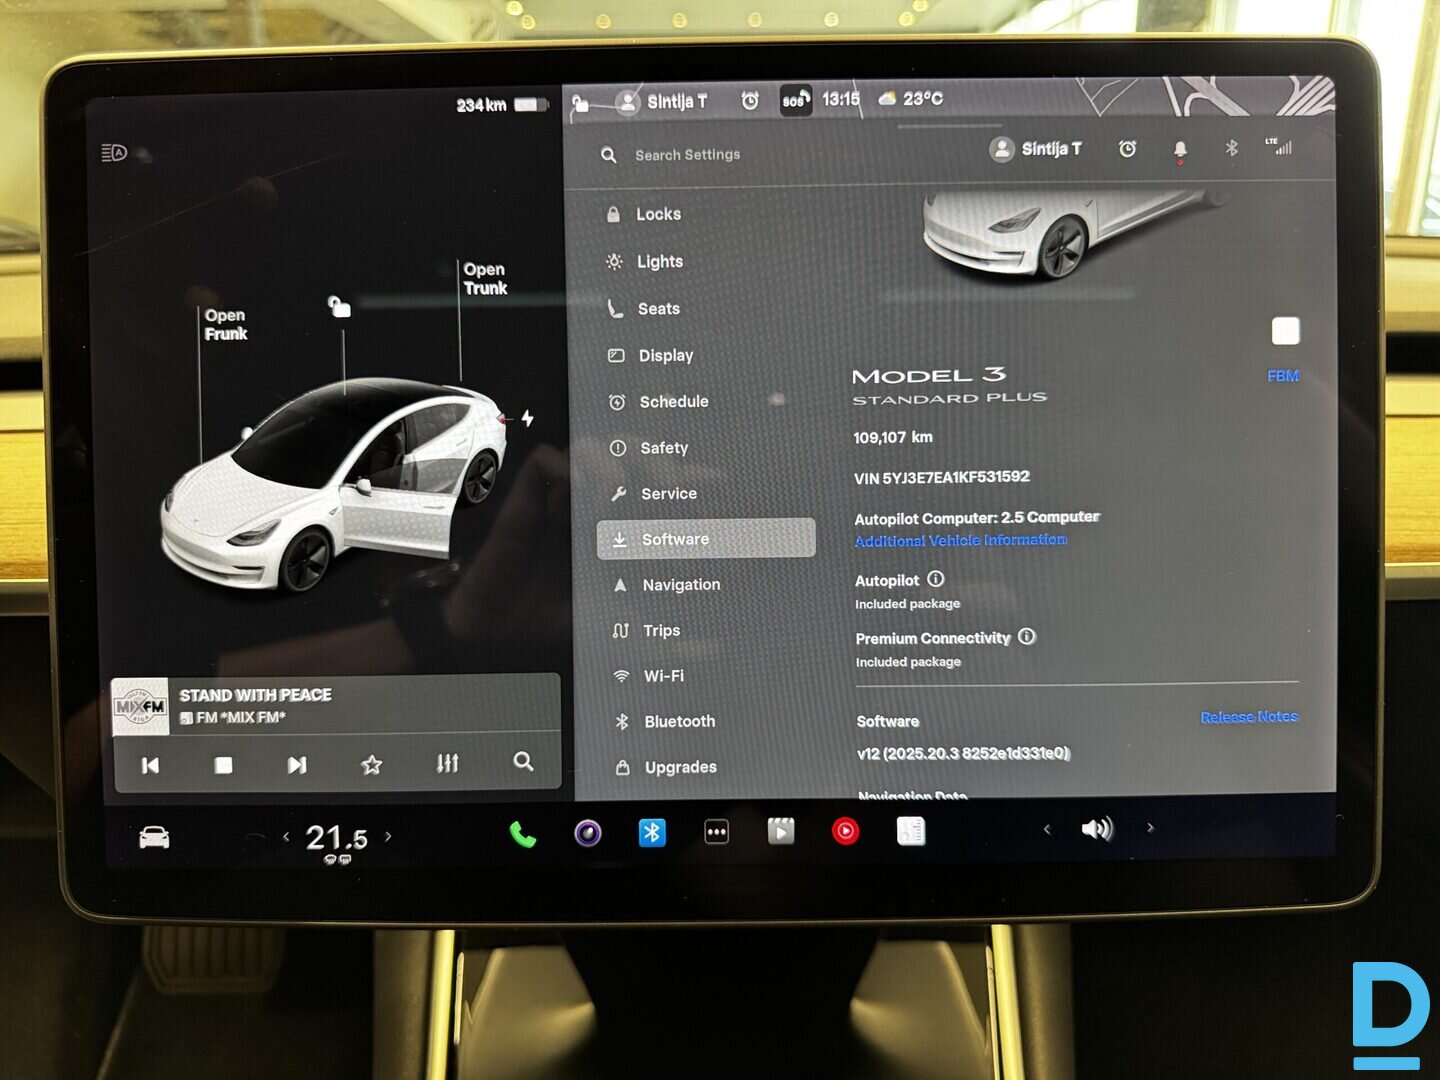This screenshot has height=1080, width=1440.
Task: Tap lock icon in top status bar
Action: (580, 102)
